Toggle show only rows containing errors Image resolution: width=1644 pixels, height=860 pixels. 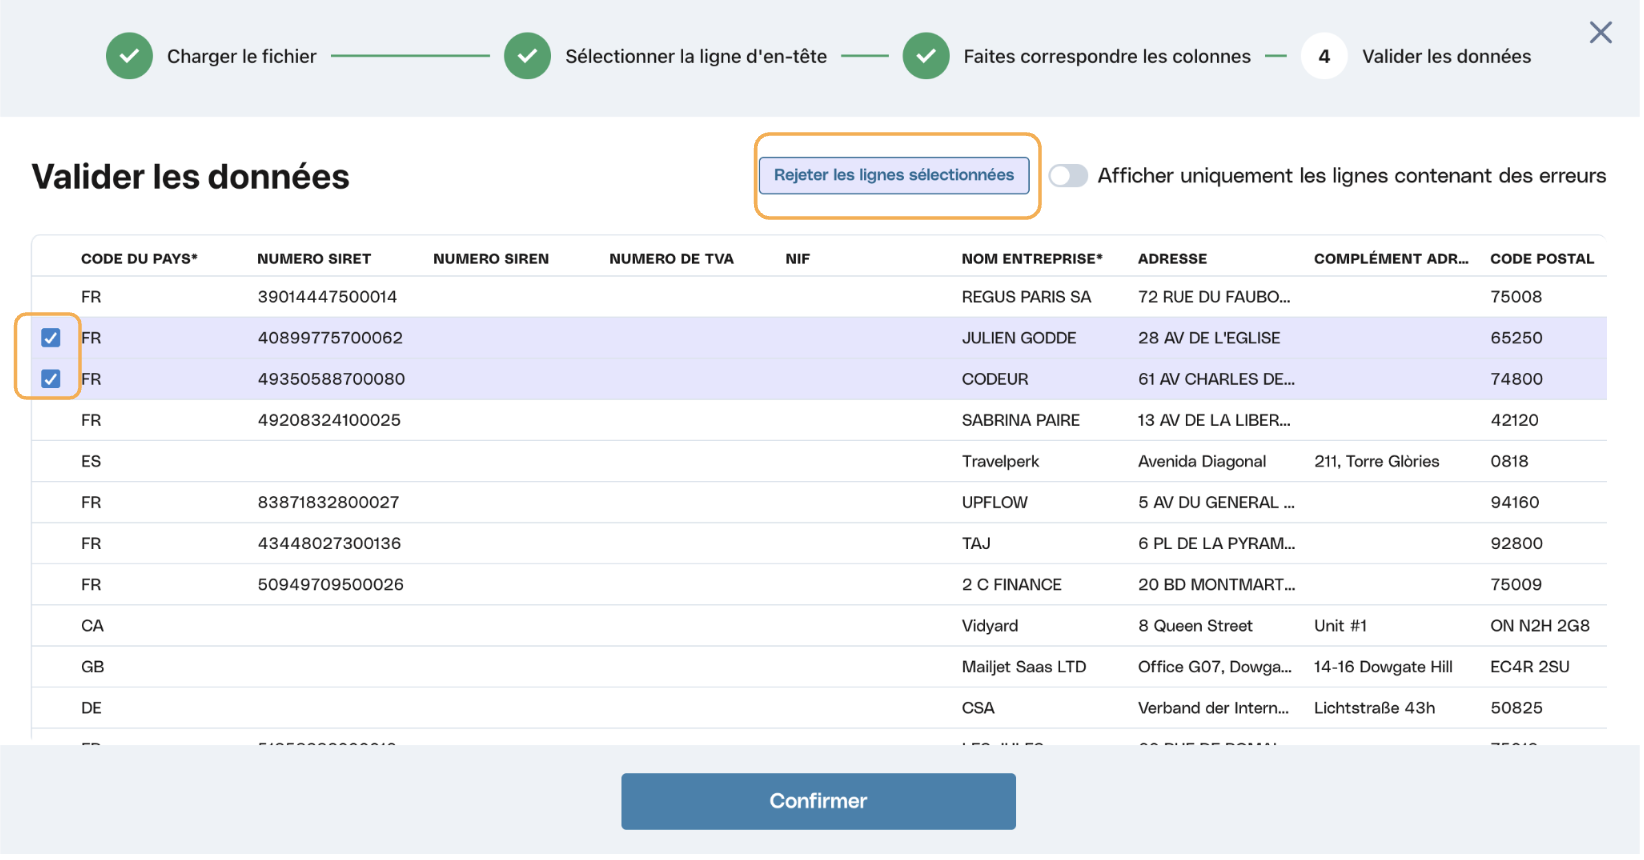[x=1069, y=176]
